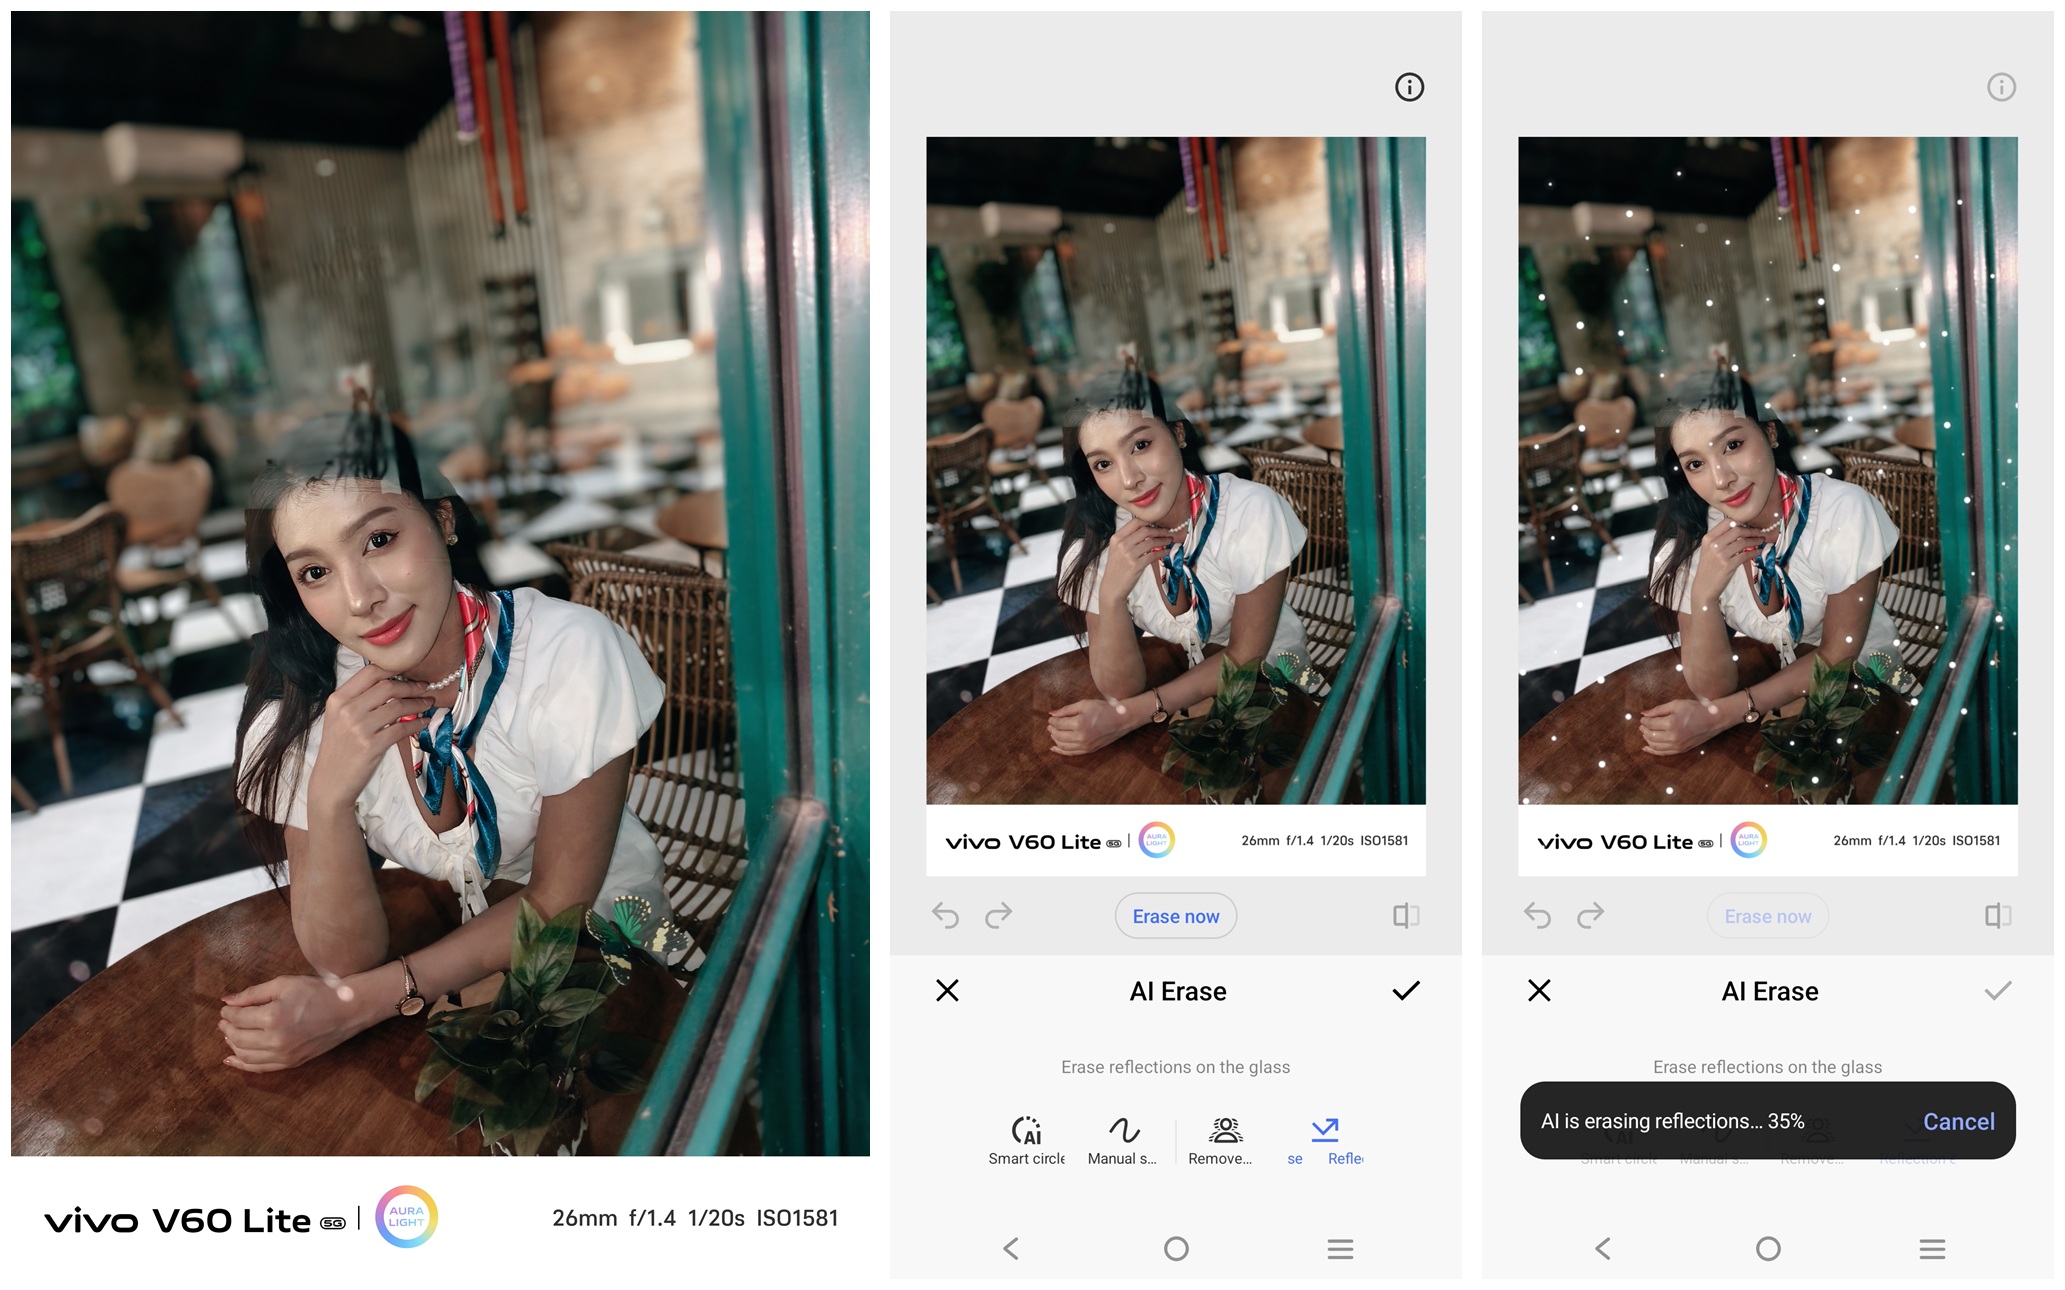Toggle before/after compare next to active Erase now

click(1405, 915)
